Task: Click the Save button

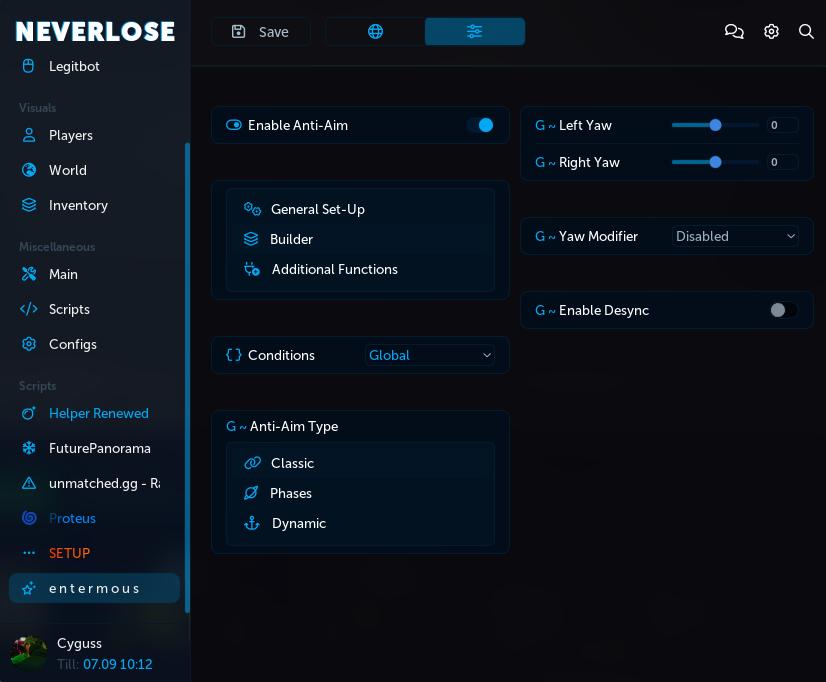Action: point(261,31)
